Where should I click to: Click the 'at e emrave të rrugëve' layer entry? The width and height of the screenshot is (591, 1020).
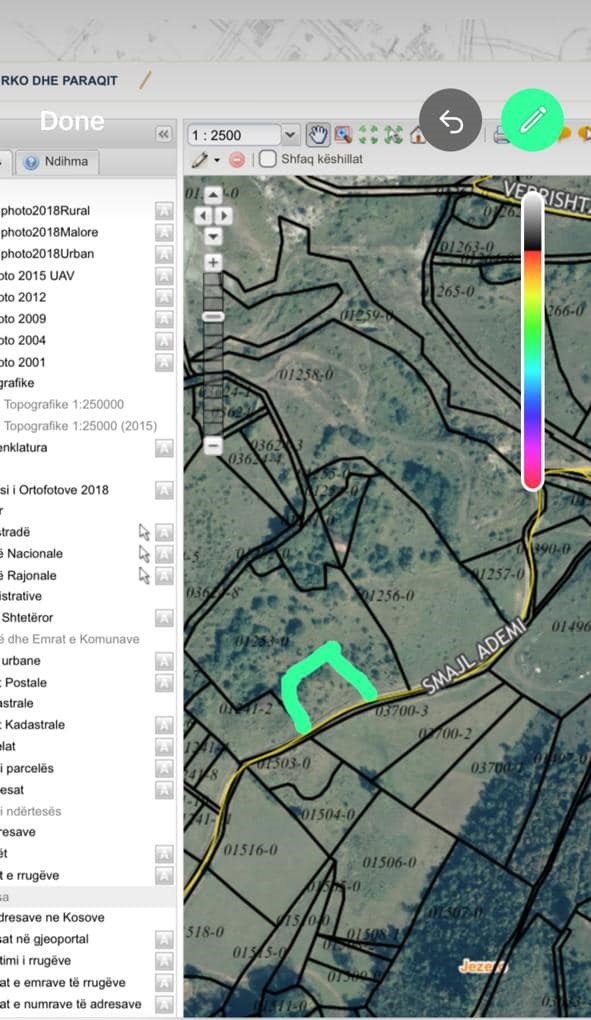(x=63, y=983)
